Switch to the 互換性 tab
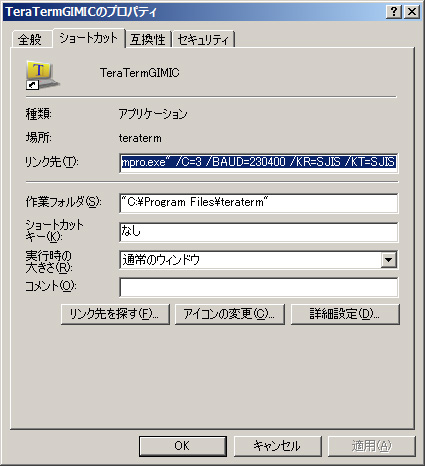 (x=148, y=39)
